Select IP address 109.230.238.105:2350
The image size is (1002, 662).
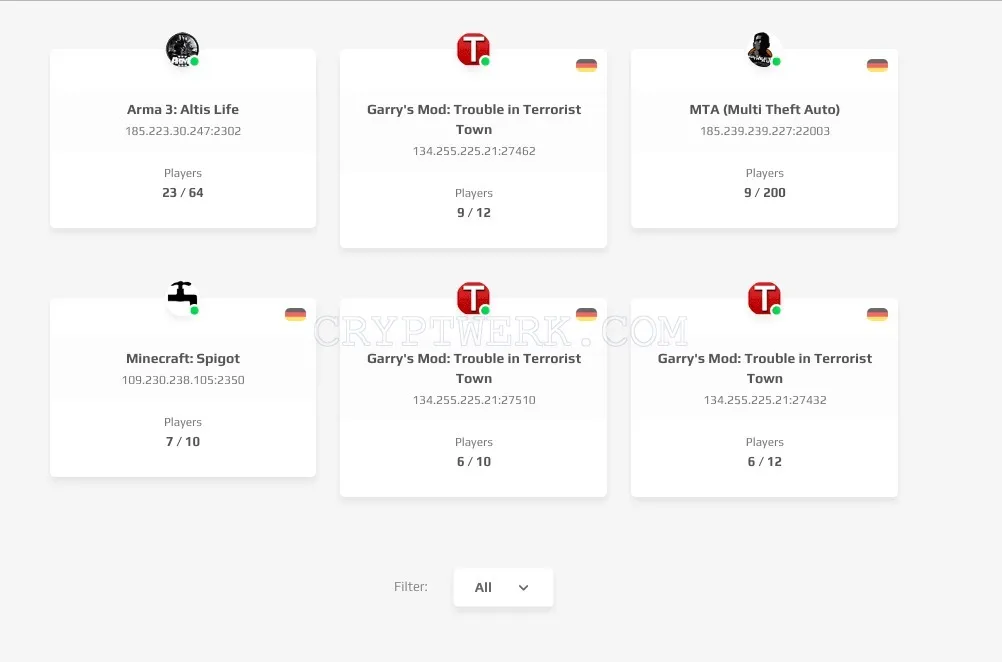[183, 380]
